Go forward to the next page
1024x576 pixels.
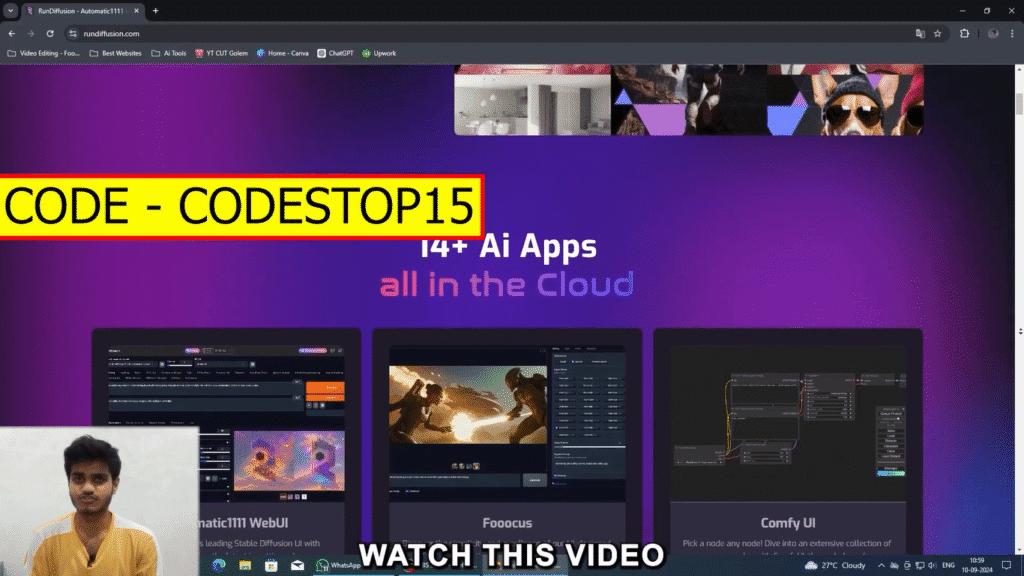(x=31, y=33)
